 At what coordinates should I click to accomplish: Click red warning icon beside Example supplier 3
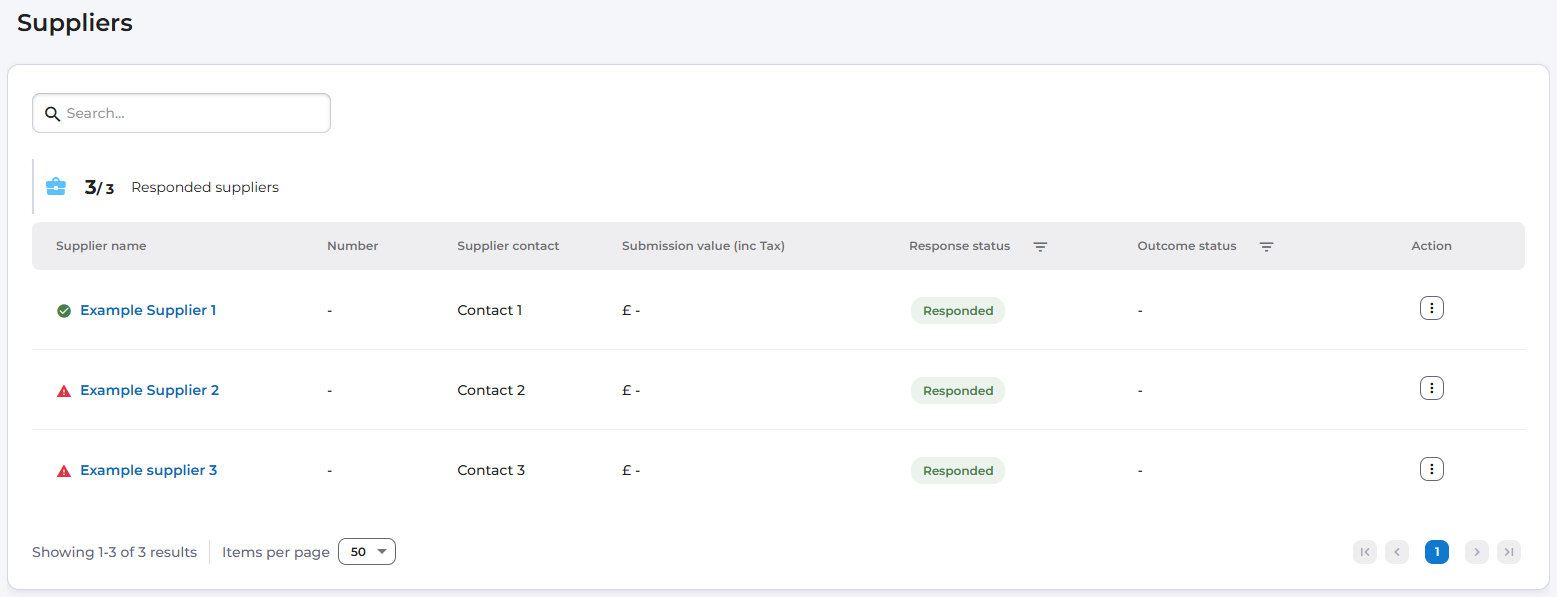point(64,471)
